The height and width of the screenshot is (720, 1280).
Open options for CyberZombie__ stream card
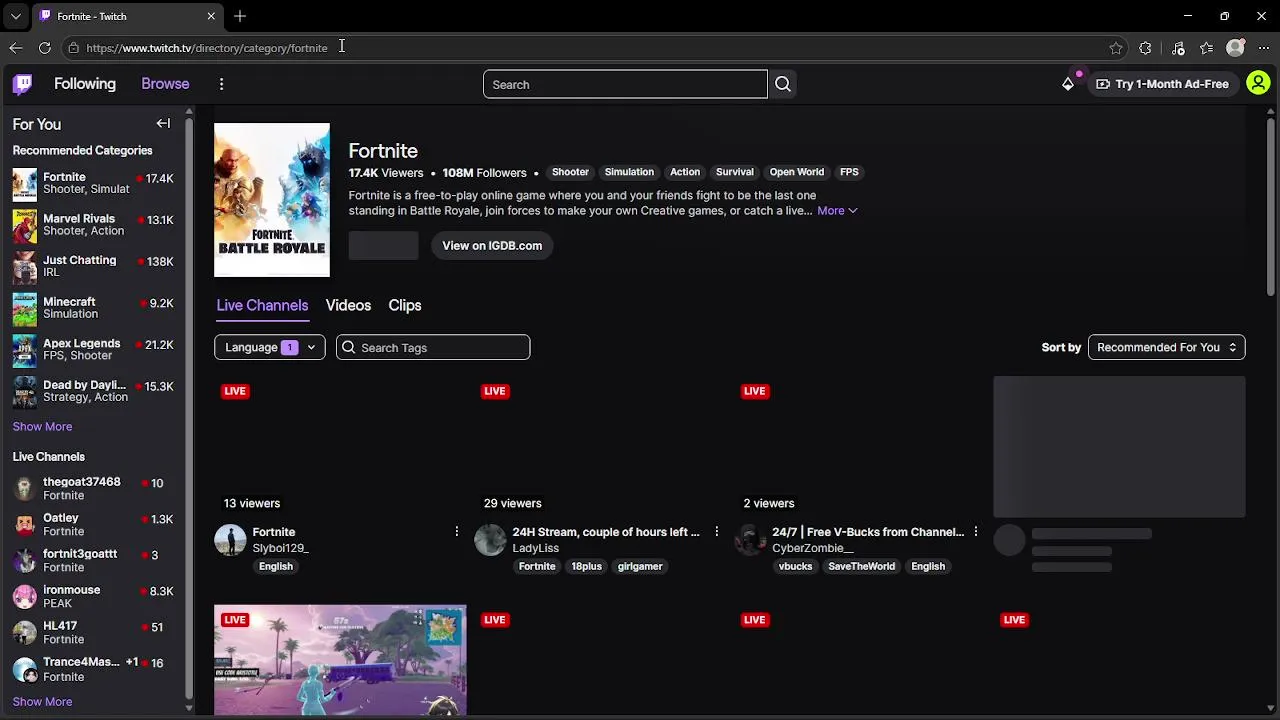click(x=976, y=532)
